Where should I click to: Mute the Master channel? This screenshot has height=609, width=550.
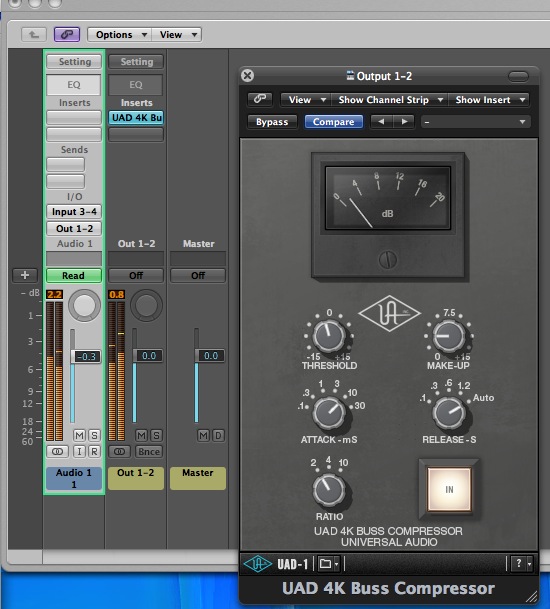pyautogui.click(x=204, y=435)
